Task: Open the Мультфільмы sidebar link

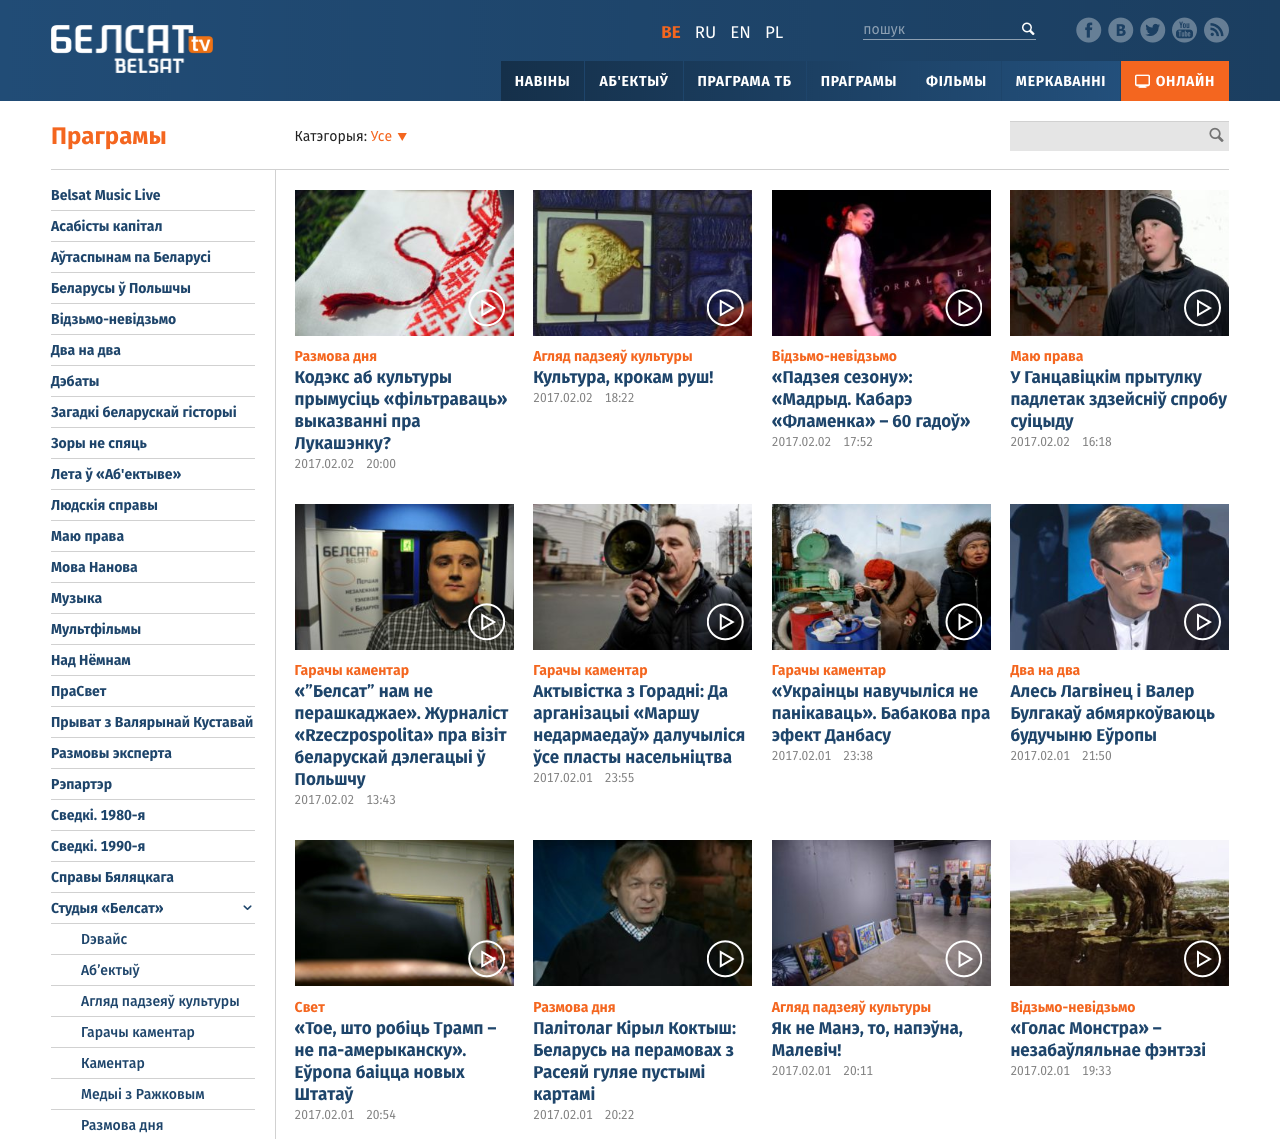Action: pos(95,629)
